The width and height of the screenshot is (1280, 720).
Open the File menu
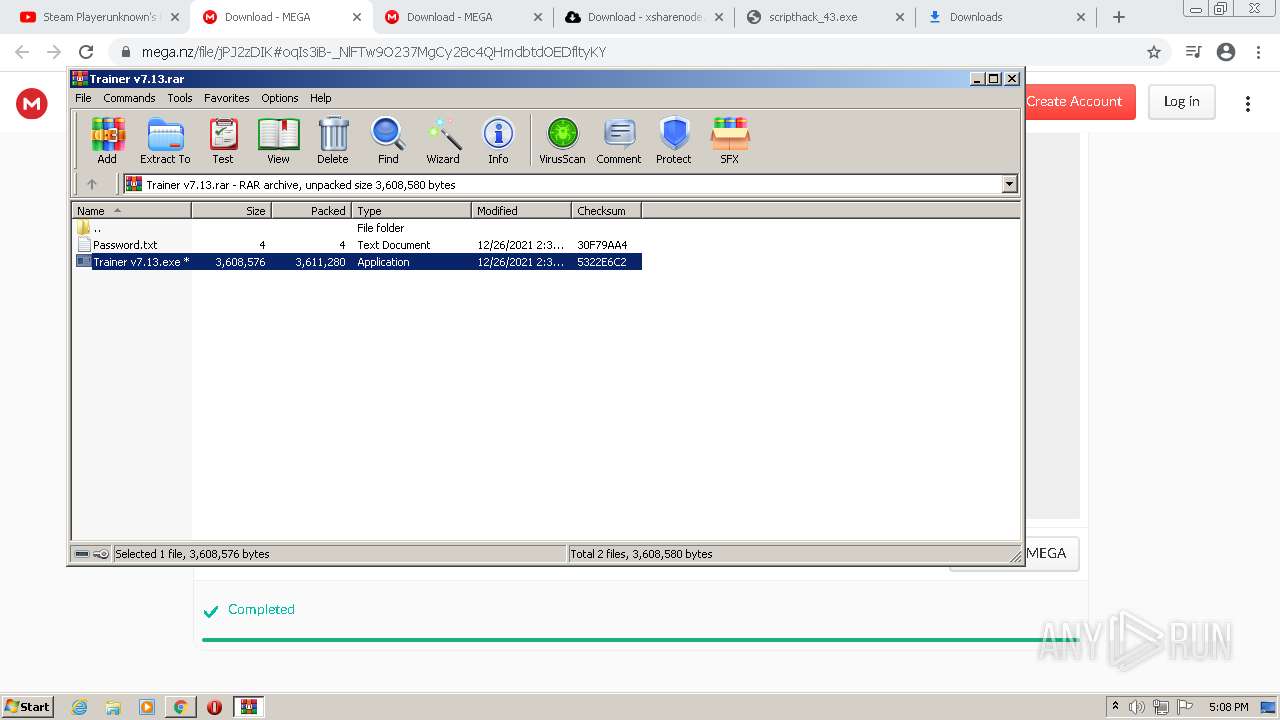point(83,98)
